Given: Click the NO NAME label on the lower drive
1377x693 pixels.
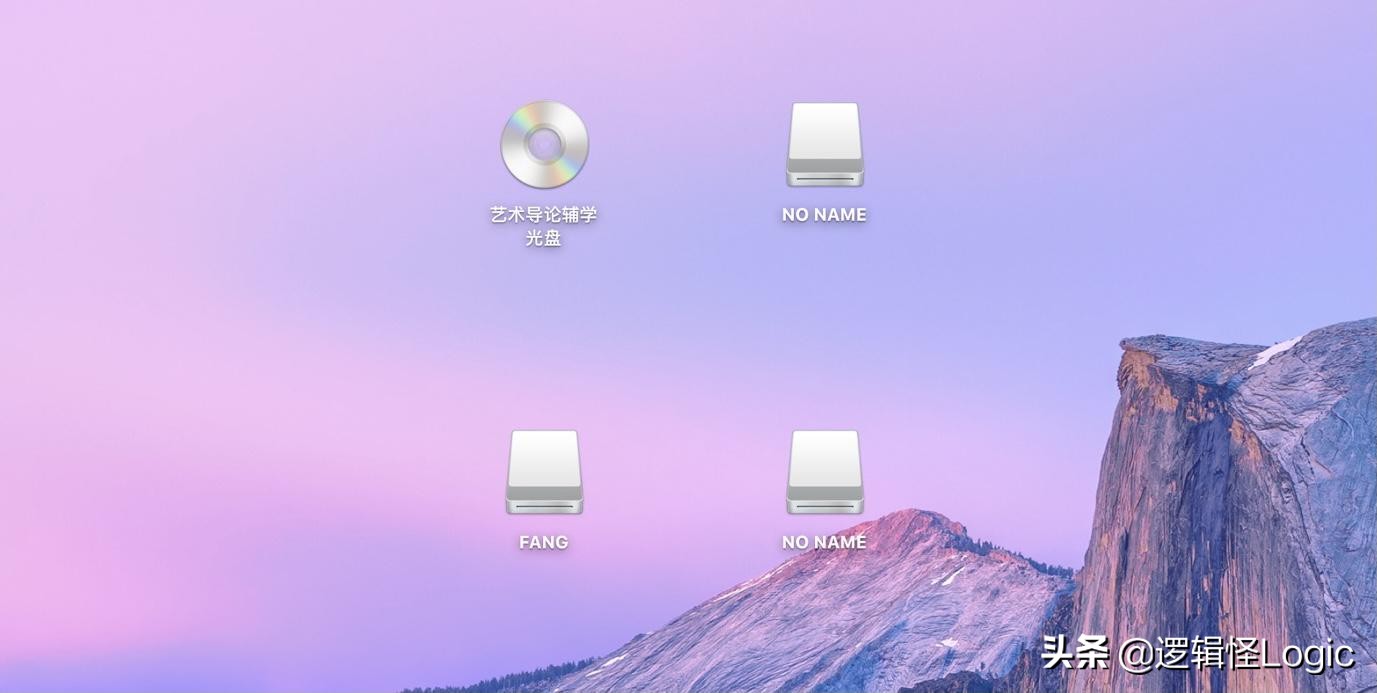Looking at the screenshot, I should (x=823, y=541).
